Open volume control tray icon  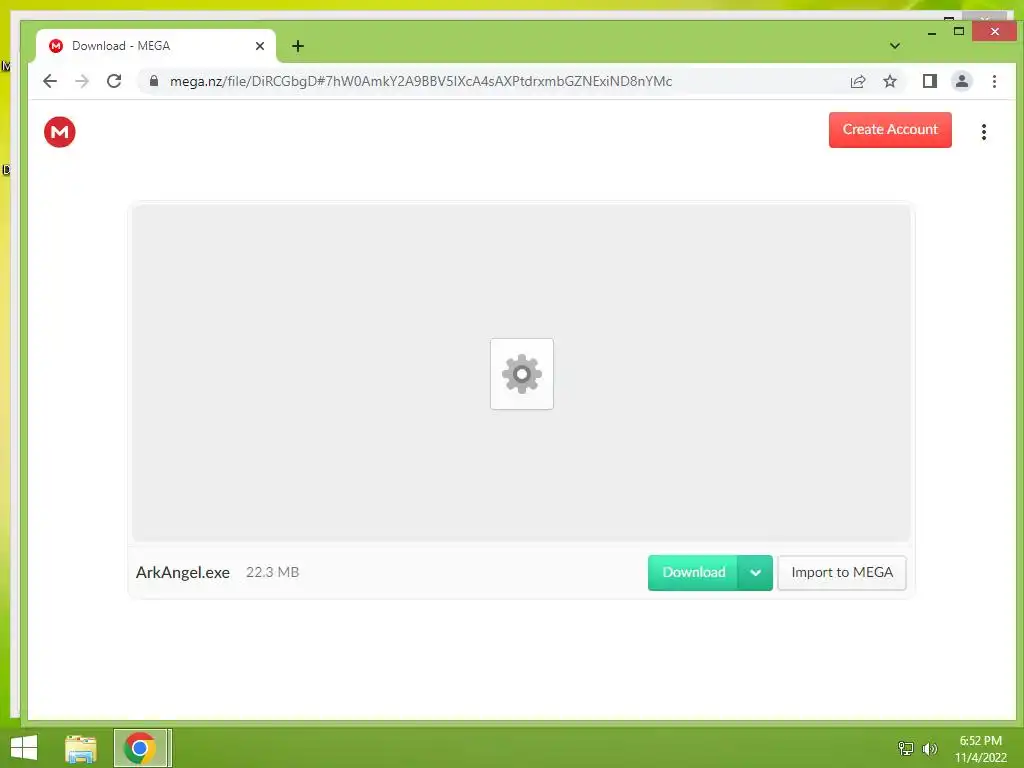click(929, 748)
